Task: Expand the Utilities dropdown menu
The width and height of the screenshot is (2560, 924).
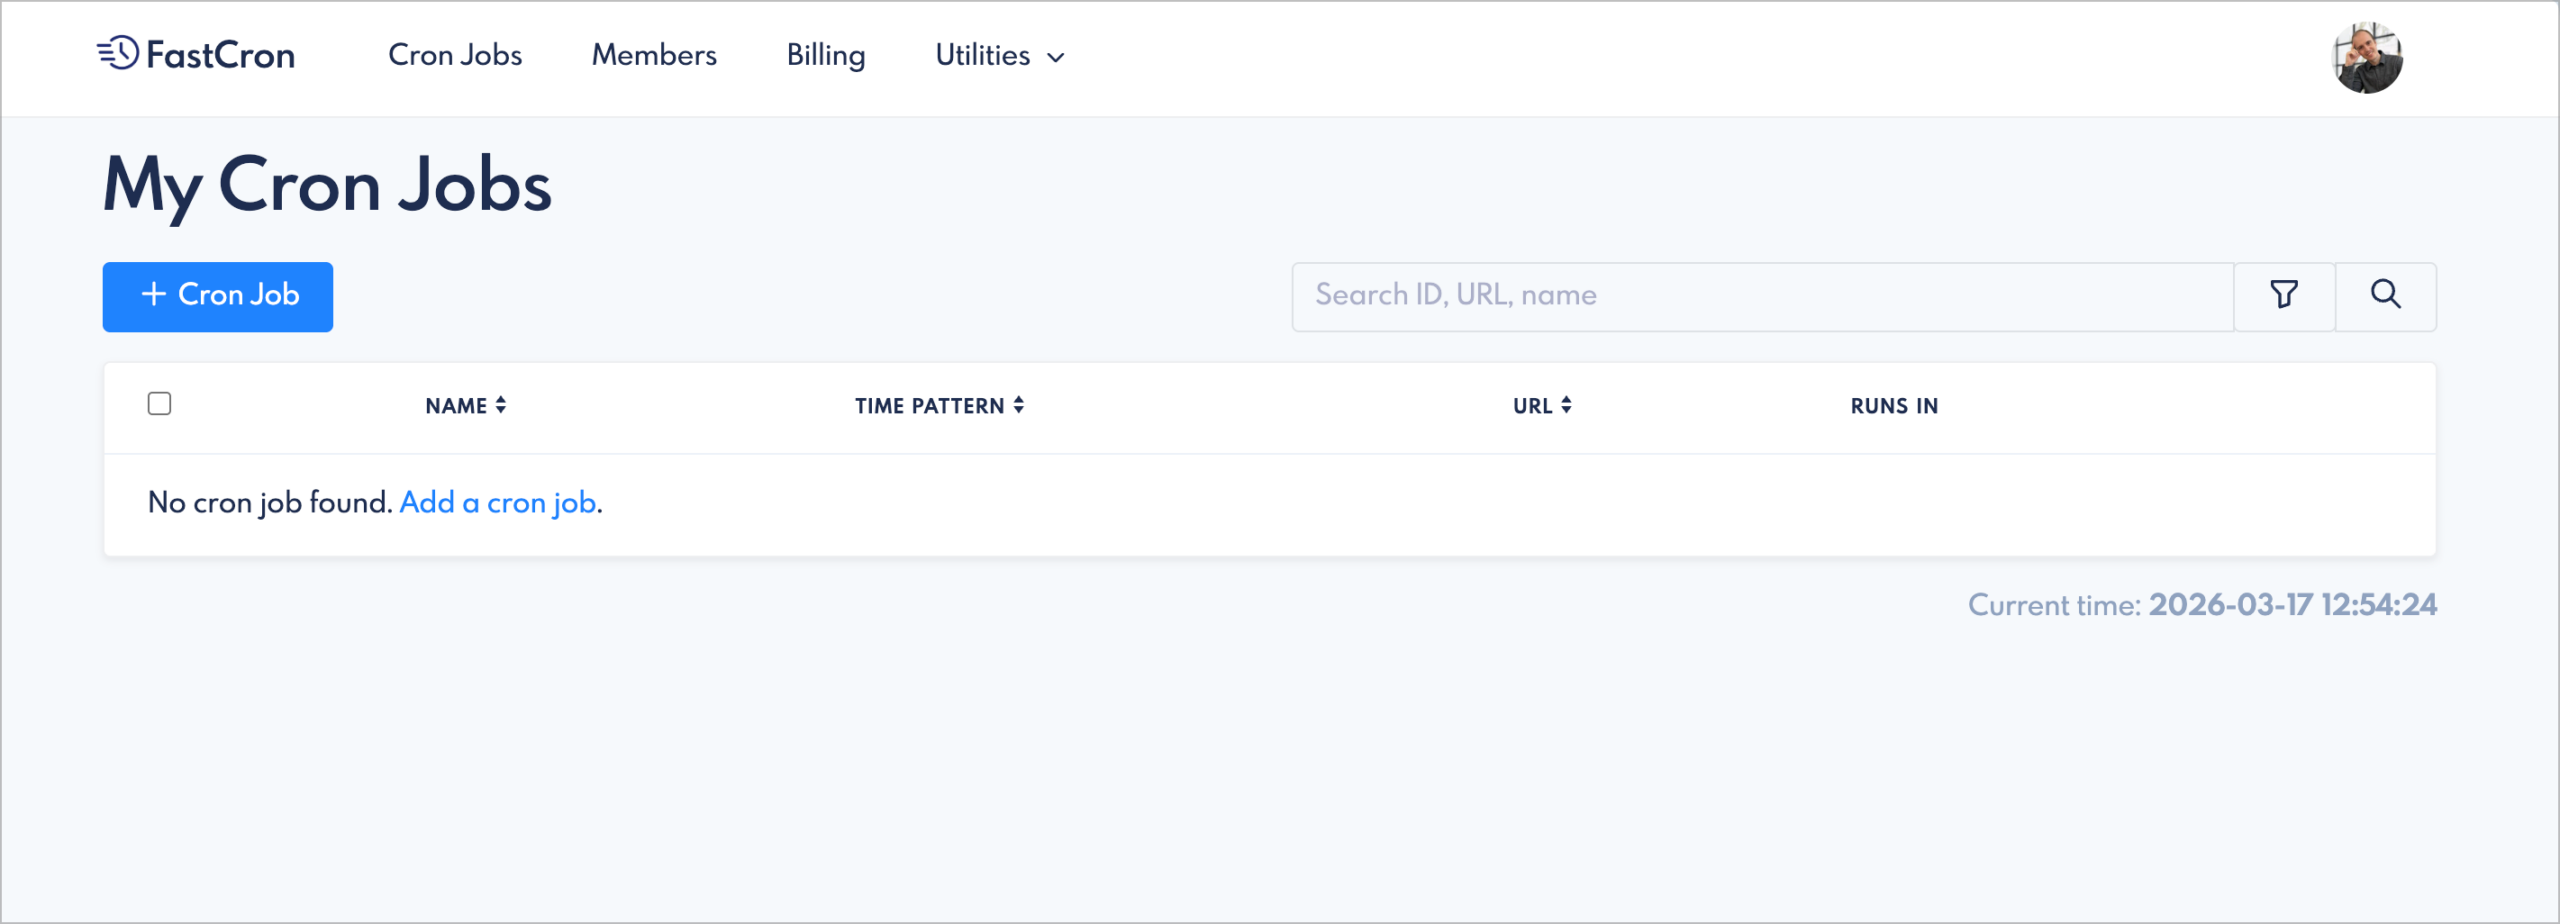Action: coord(982,56)
